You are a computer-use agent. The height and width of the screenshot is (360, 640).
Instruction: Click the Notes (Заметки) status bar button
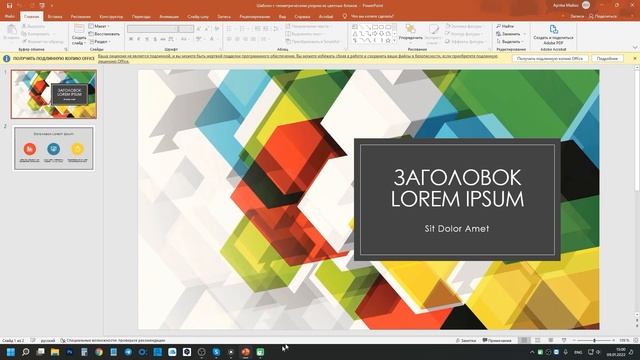[x=465, y=340]
